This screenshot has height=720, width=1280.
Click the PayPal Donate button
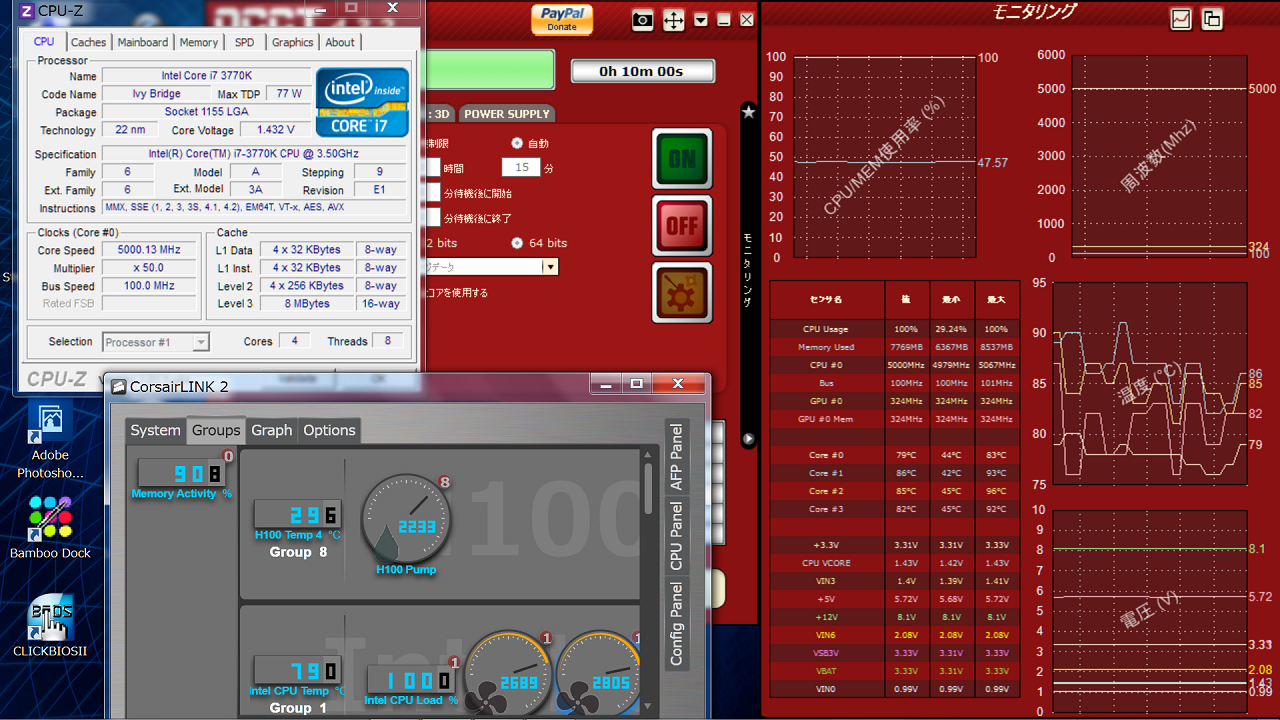[562, 19]
